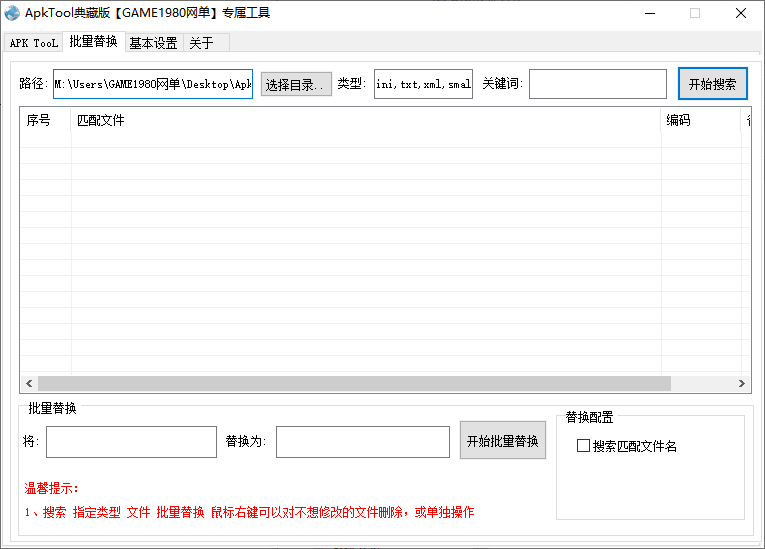Enable the 搜索匹配文件名 checkbox
765x549 pixels.
click(x=584, y=446)
